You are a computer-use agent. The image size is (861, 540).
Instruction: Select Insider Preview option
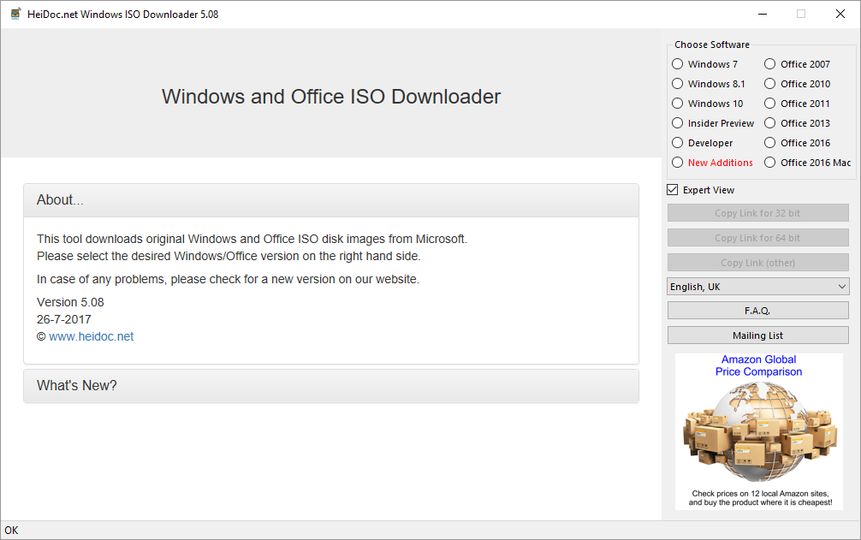(677, 123)
